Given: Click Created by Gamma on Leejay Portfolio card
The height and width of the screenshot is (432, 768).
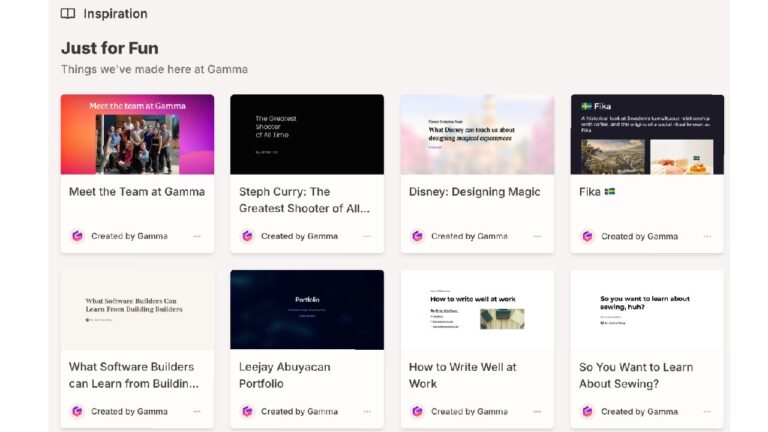Looking at the screenshot, I should pyautogui.click(x=299, y=411).
